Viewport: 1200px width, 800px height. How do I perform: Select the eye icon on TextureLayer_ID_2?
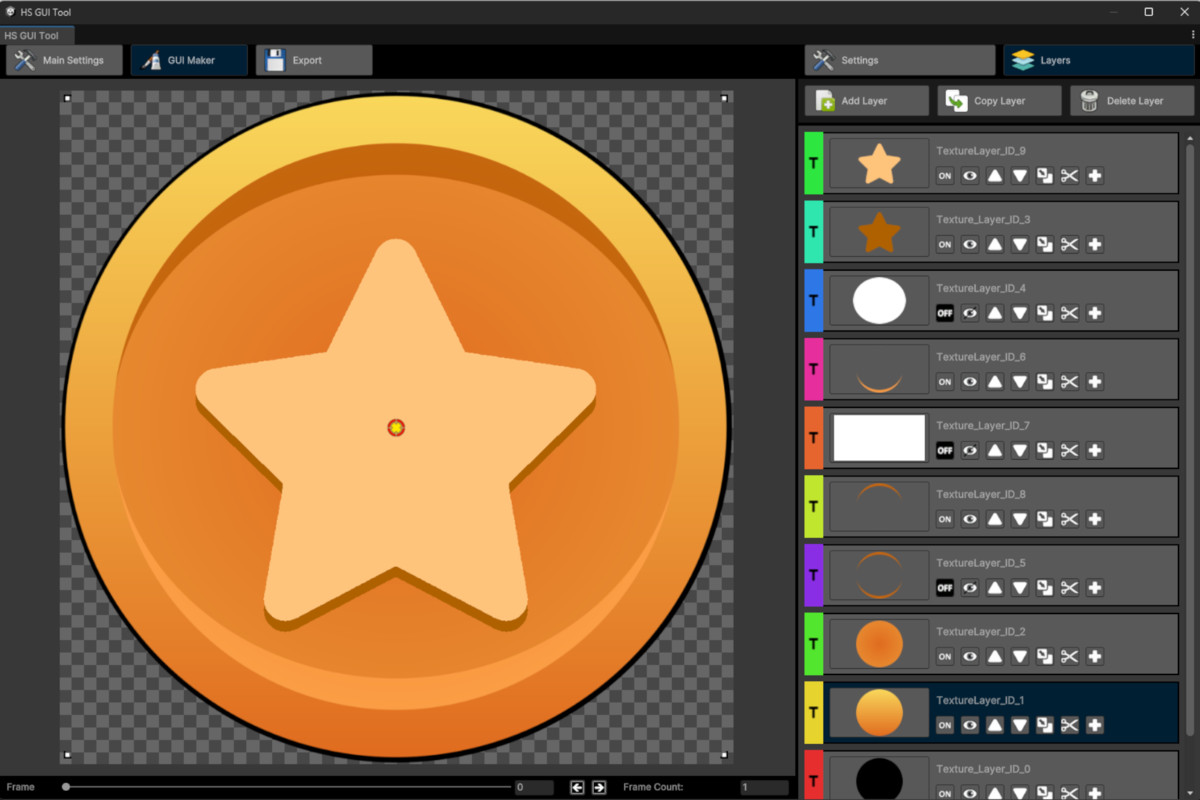pyautogui.click(x=969, y=656)
